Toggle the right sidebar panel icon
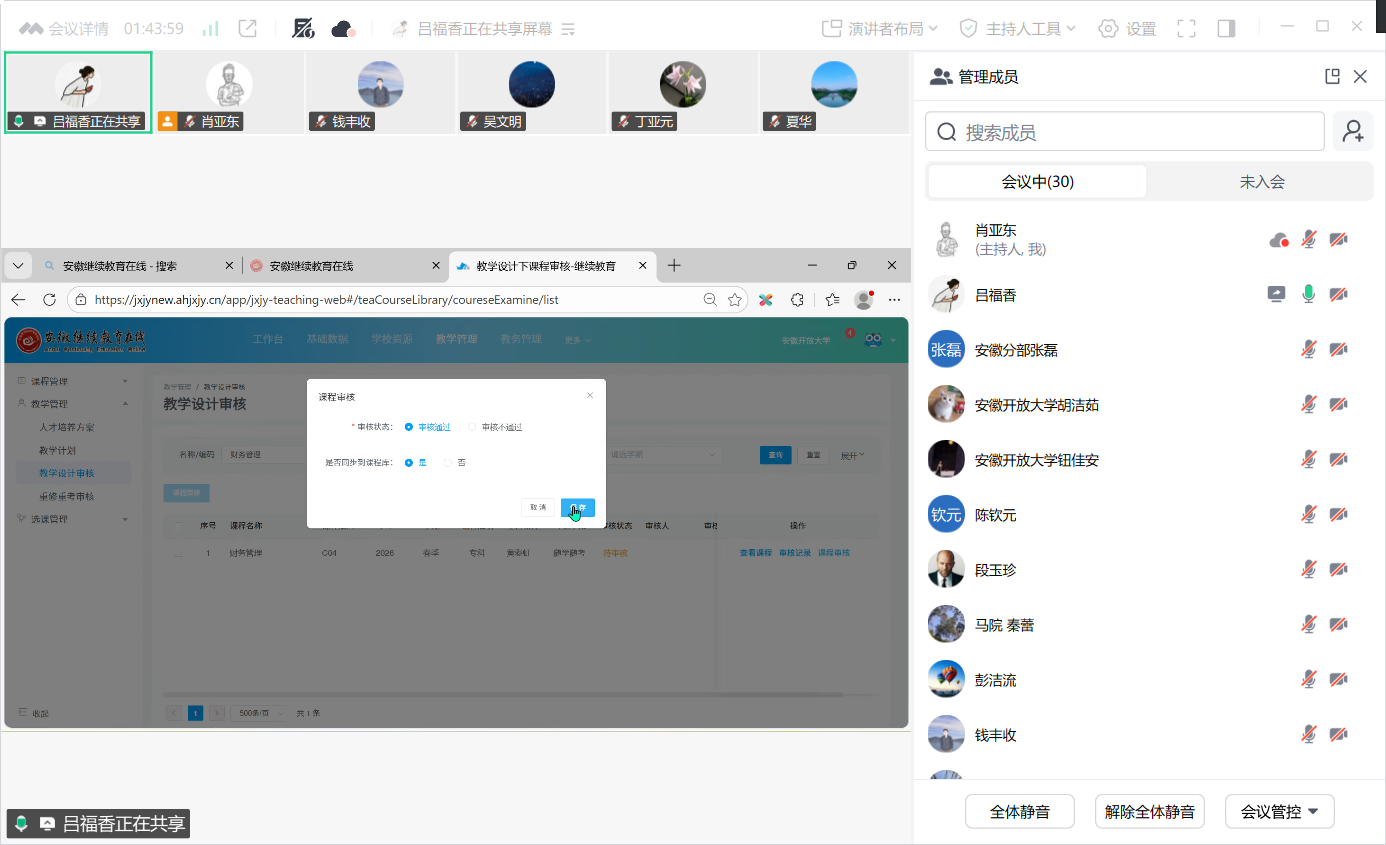The image size is (1386, 845). 1226,29
